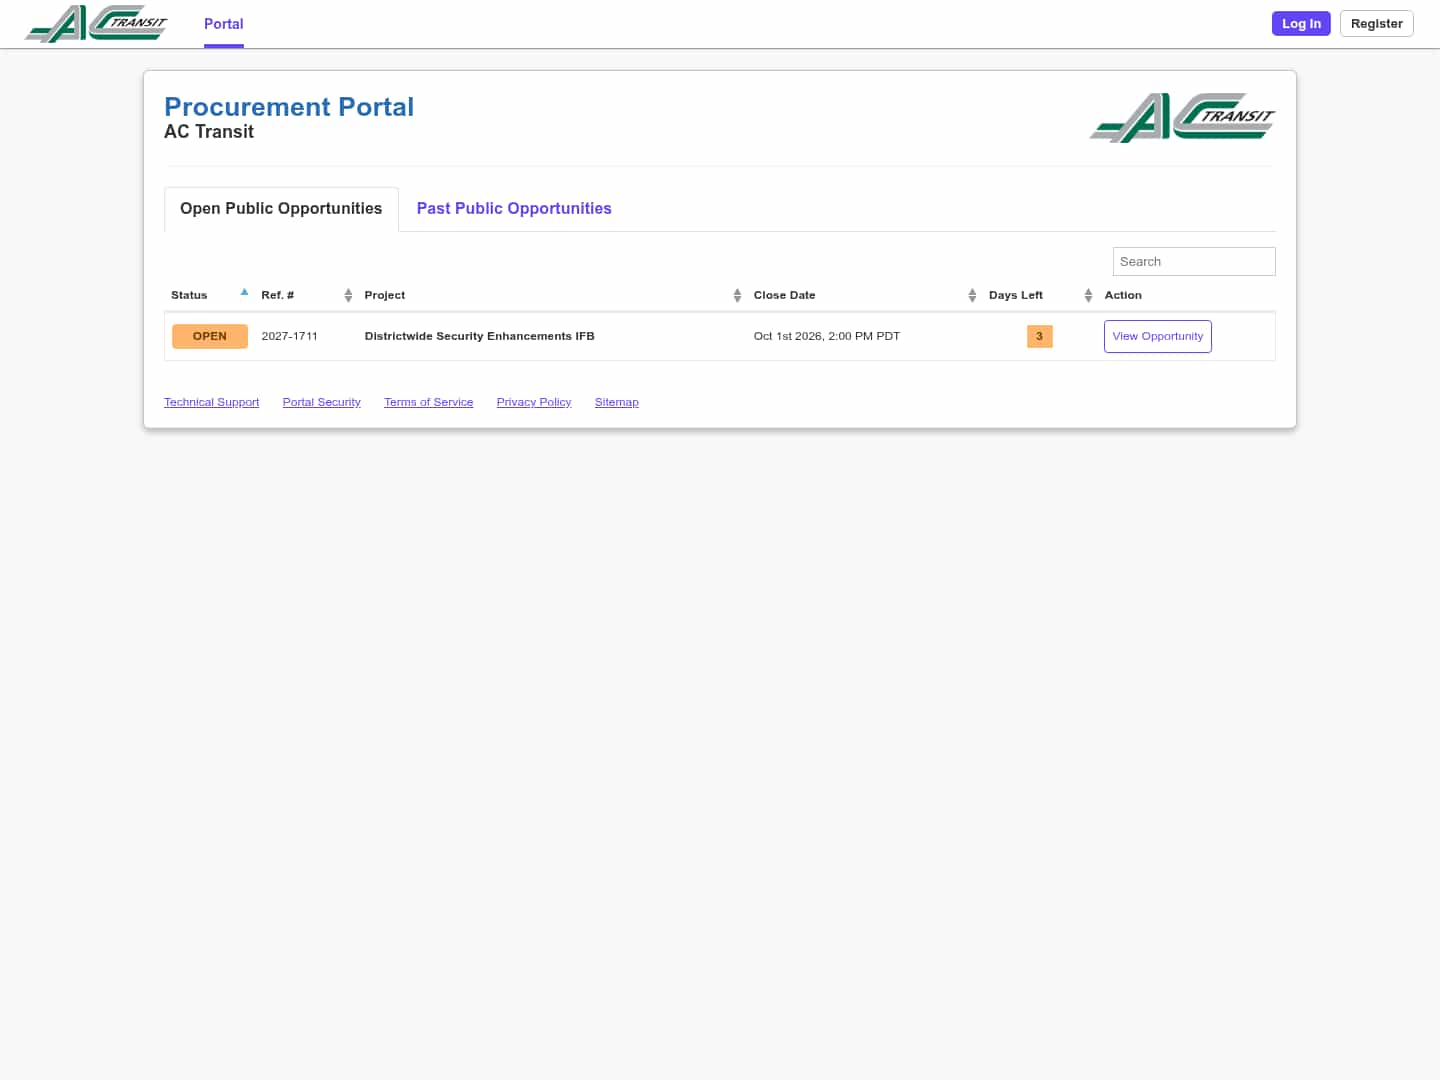The height and width of the screenshot is (1080, 1440).
Task: Switch to Past Public Opportunities tab
Action: (x=514, y=209)
